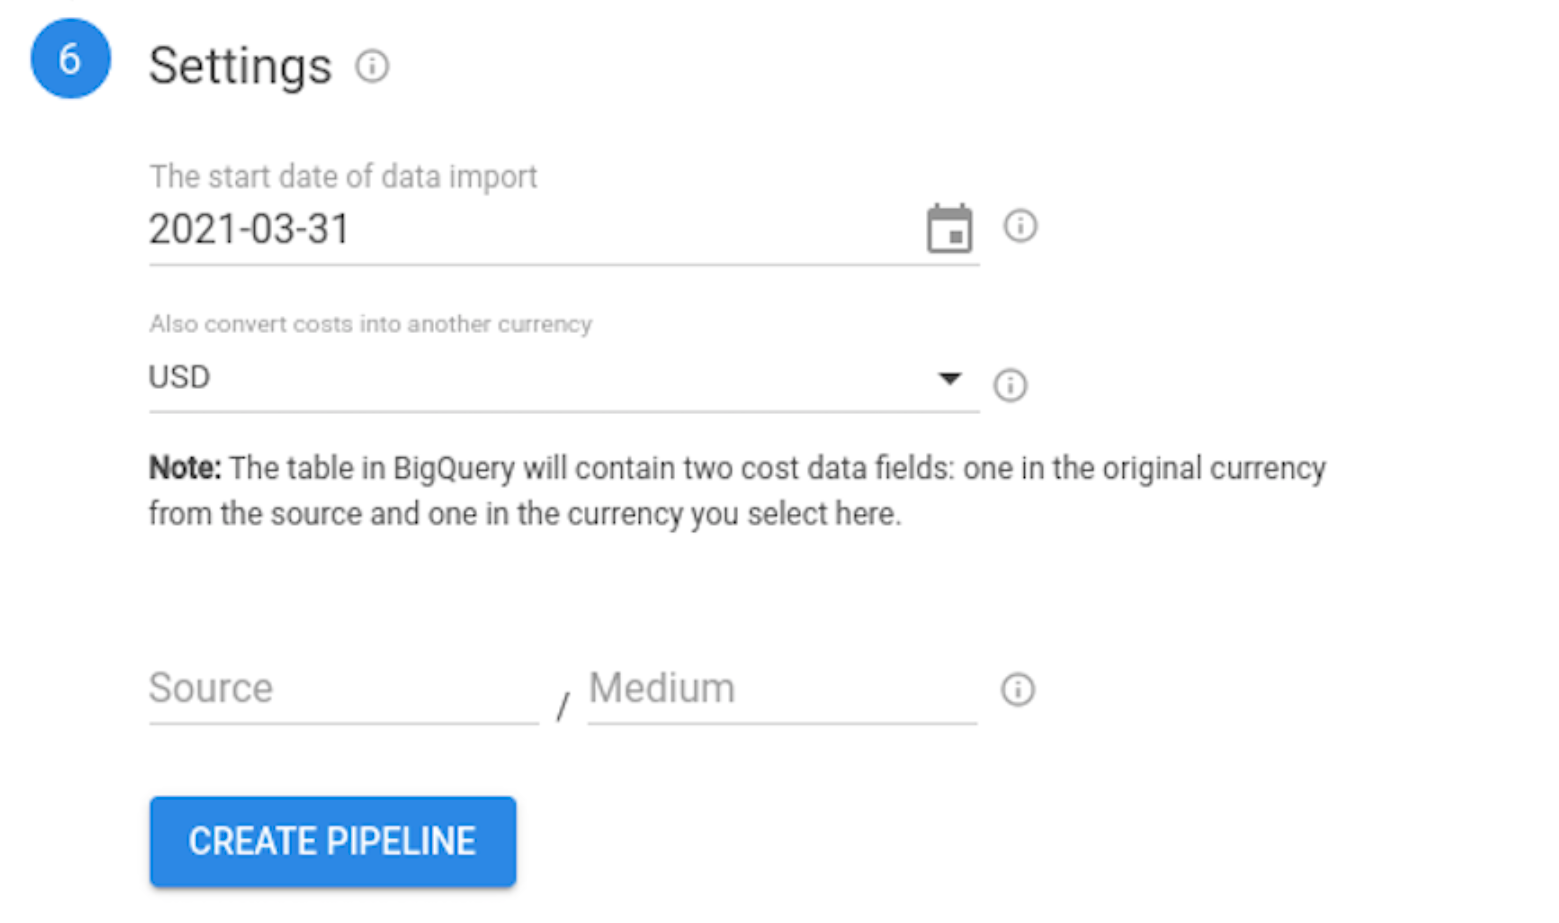The width and height of the screenshot is (1559, 923).
Task: Click info icon next to calendar icon
Action: tap(1020, 225)
